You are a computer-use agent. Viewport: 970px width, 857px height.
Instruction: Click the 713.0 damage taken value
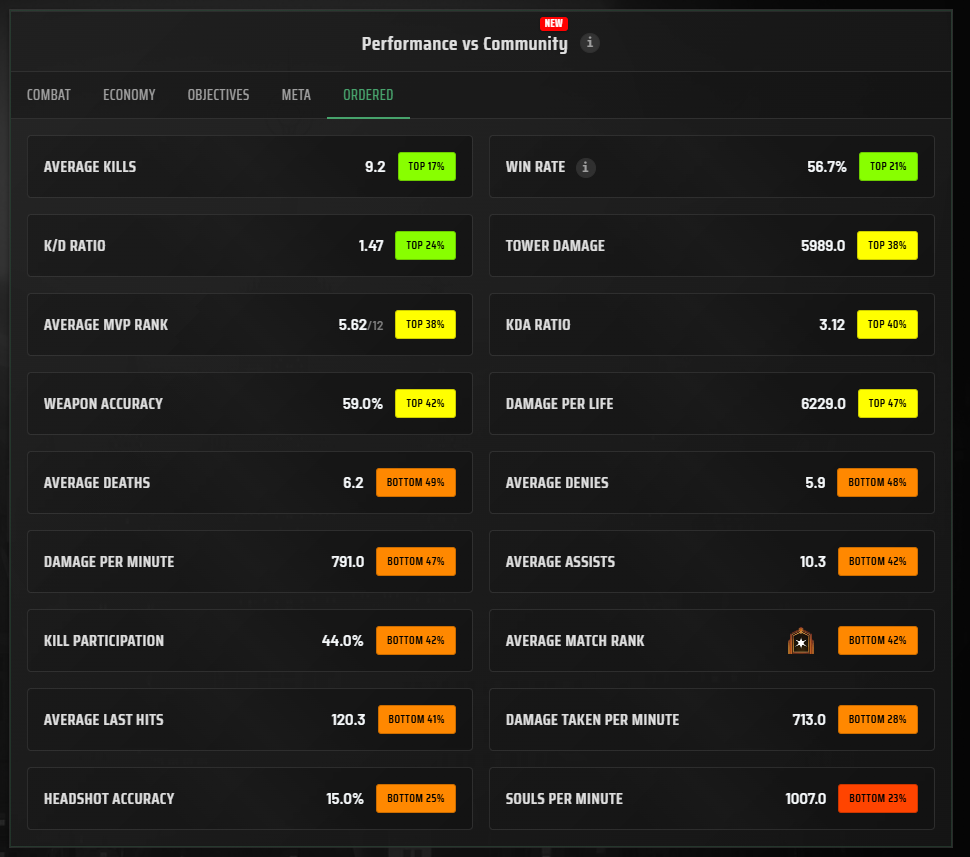[x=809, y=720]
